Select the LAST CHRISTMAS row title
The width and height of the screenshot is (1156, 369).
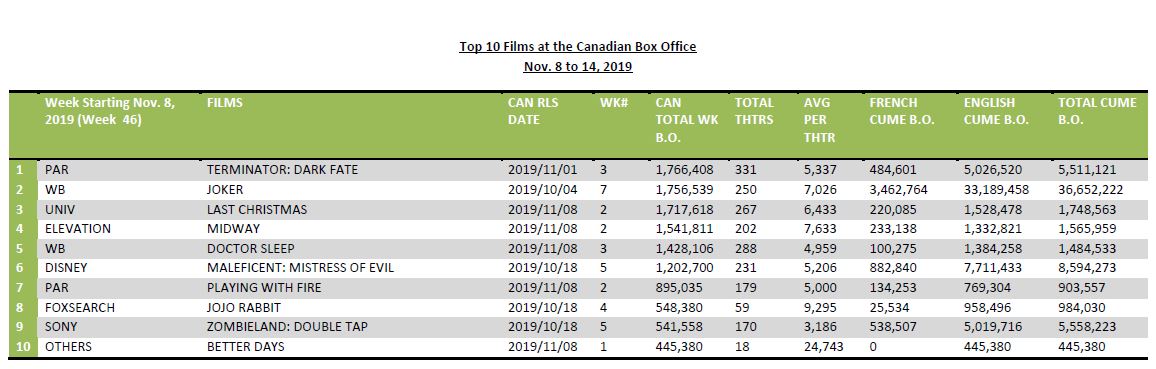pyautogui.click(x=257, y=209)
